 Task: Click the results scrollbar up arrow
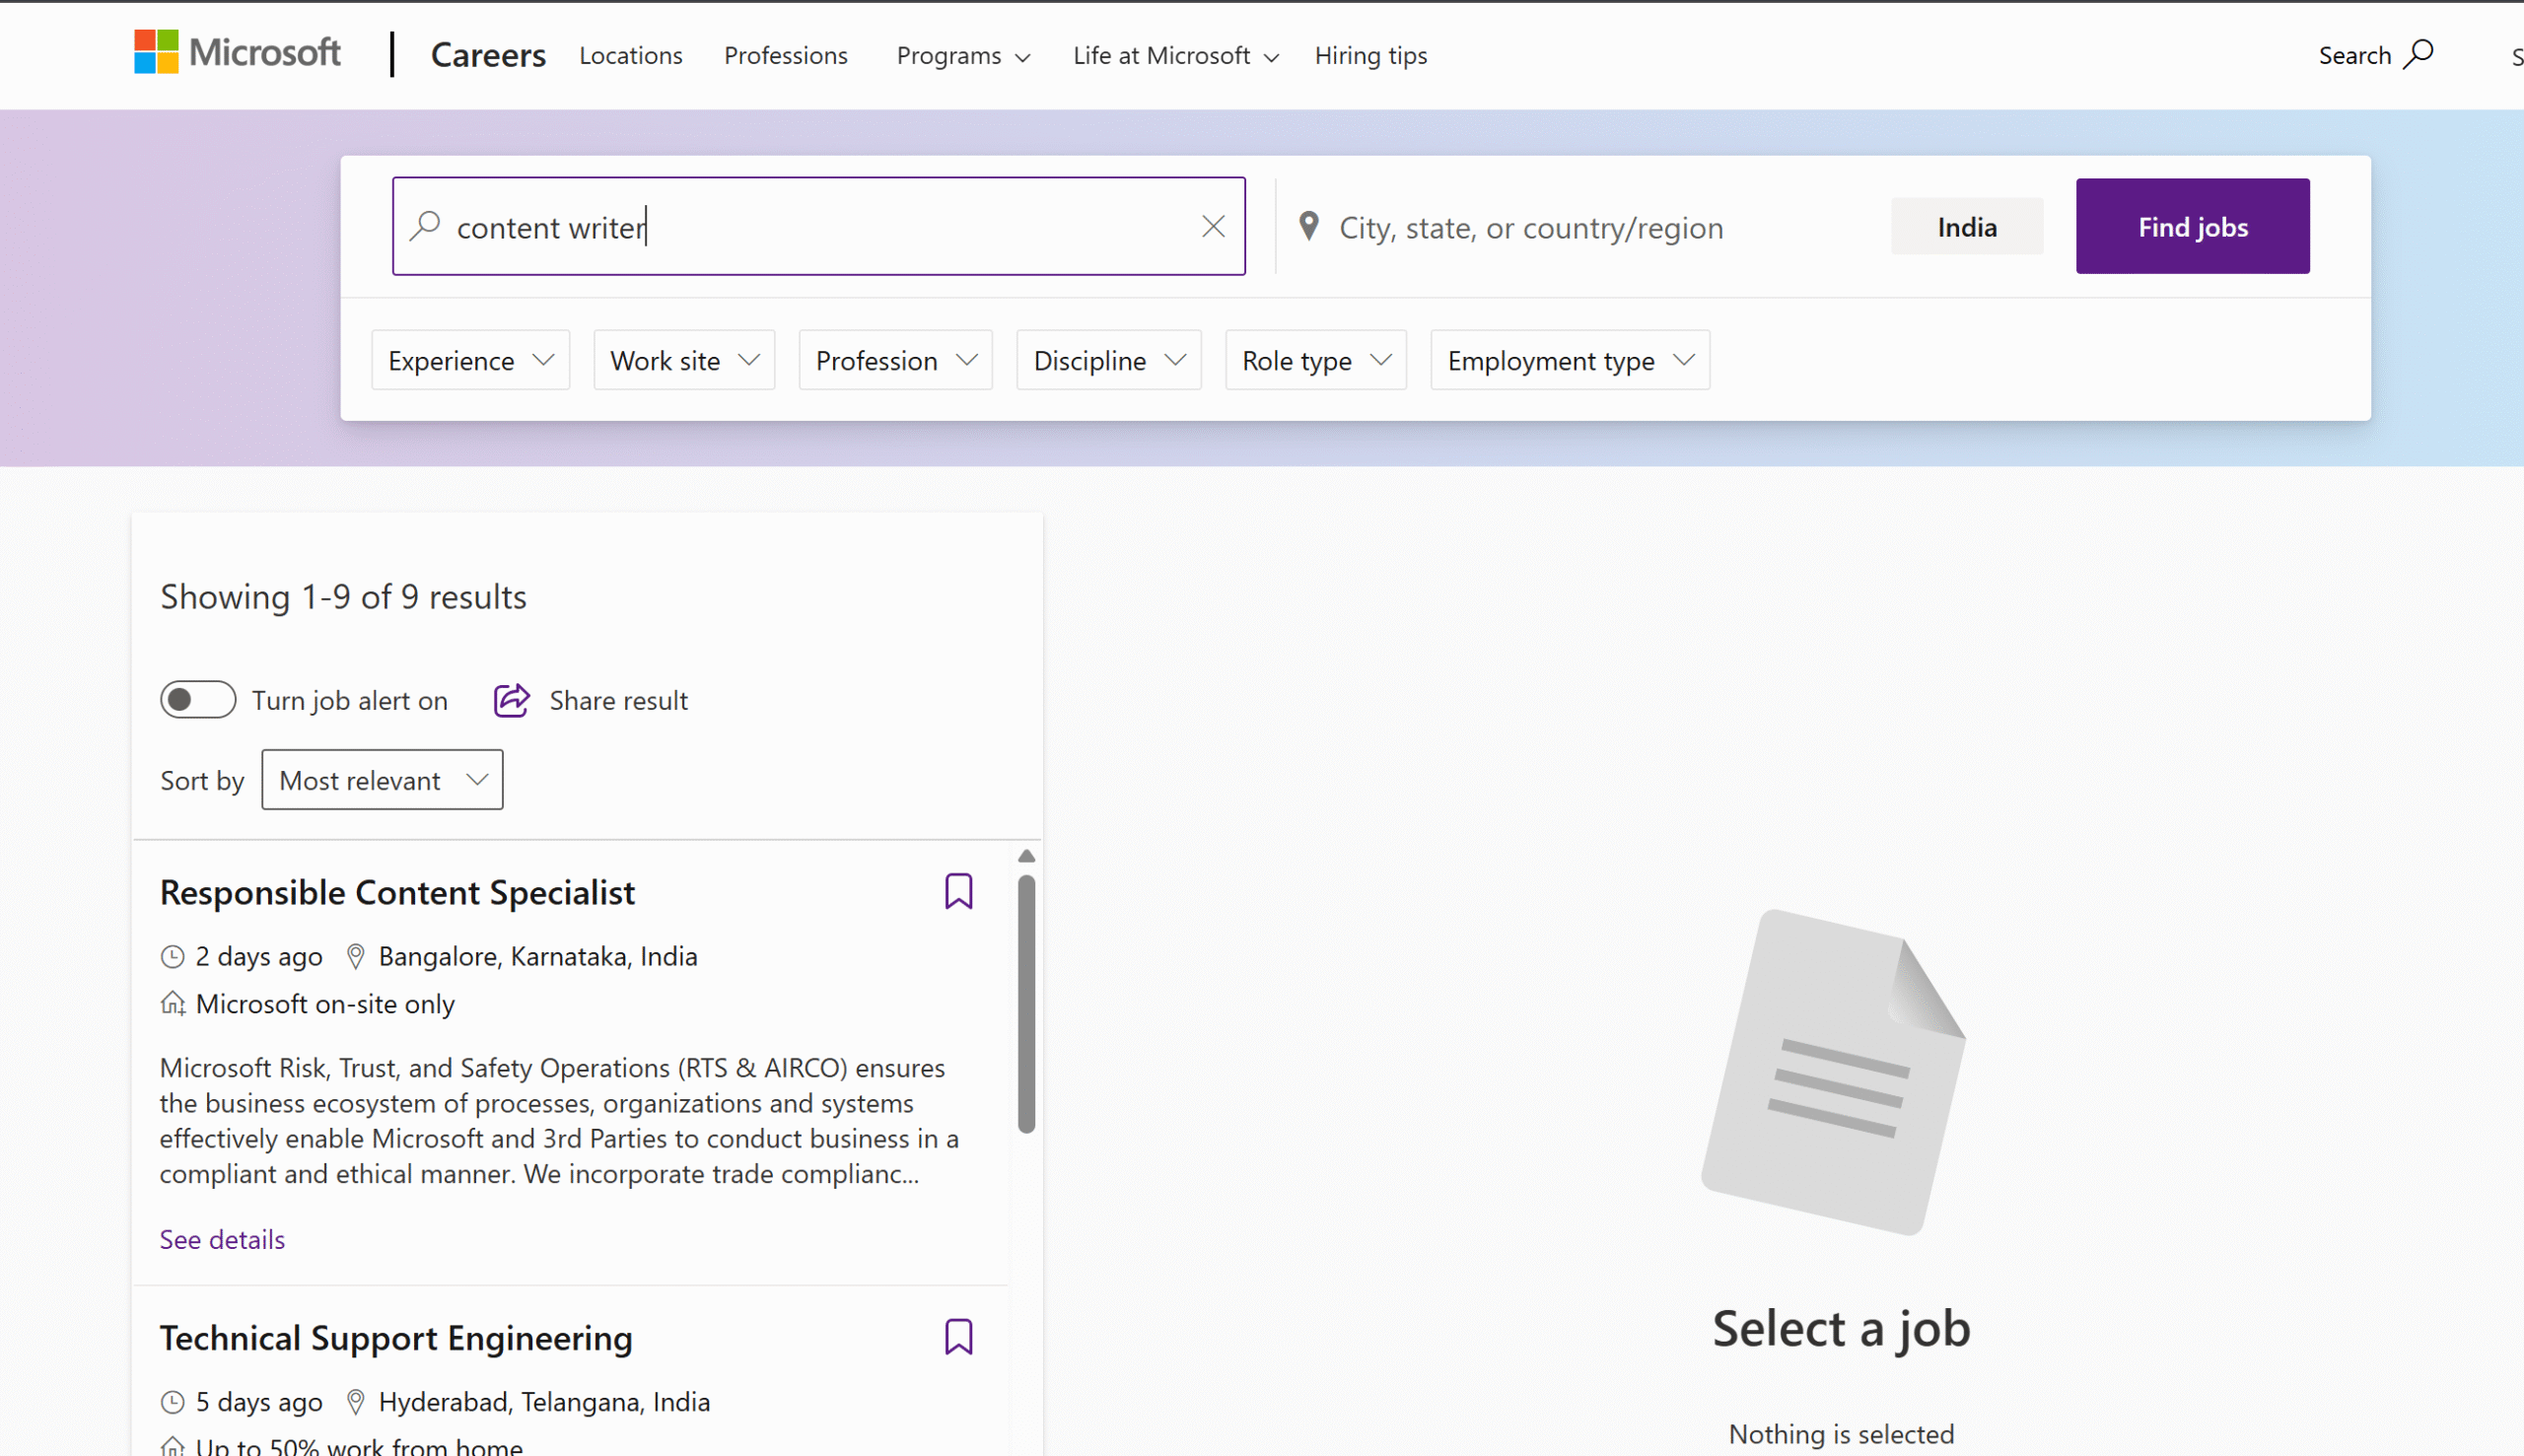tap(1026, 856)
